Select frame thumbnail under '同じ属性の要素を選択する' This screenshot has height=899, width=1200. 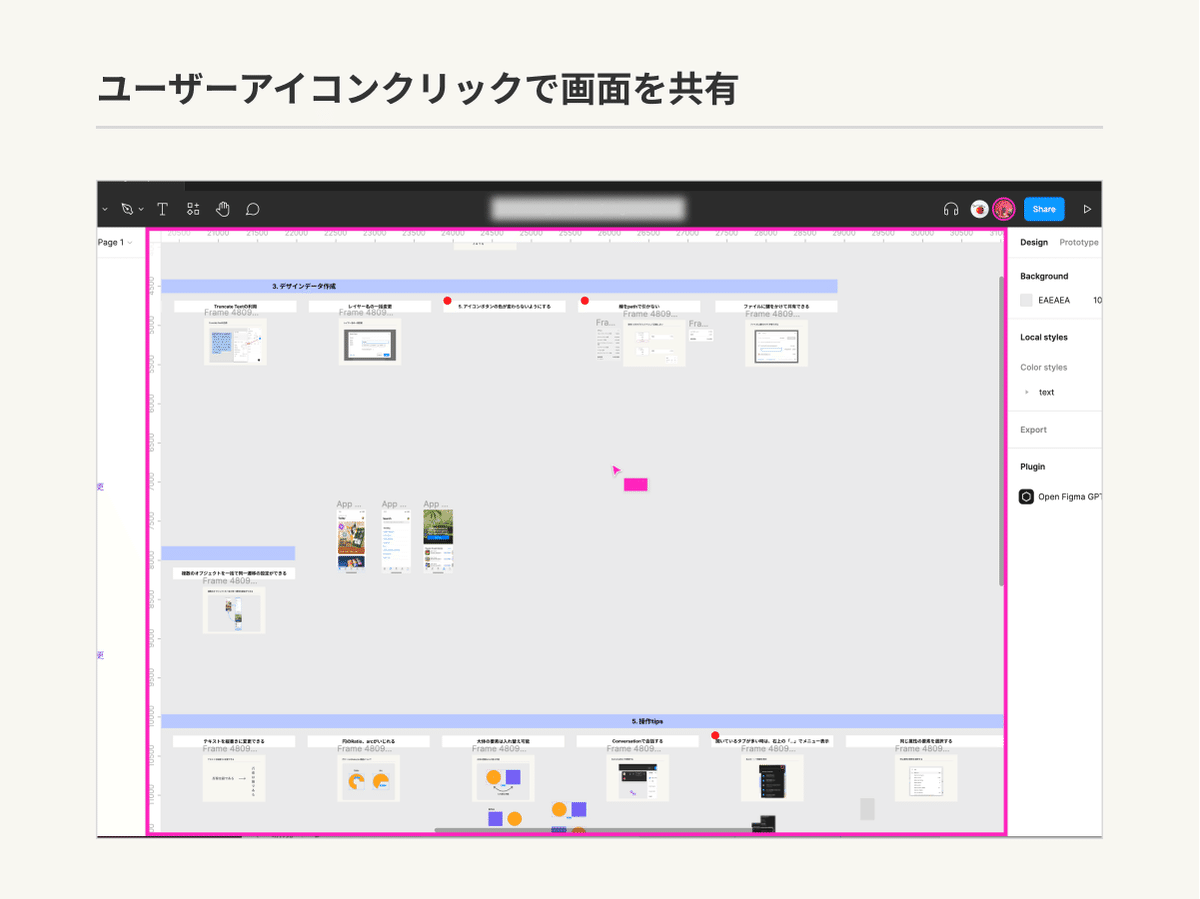coord(926,778)
